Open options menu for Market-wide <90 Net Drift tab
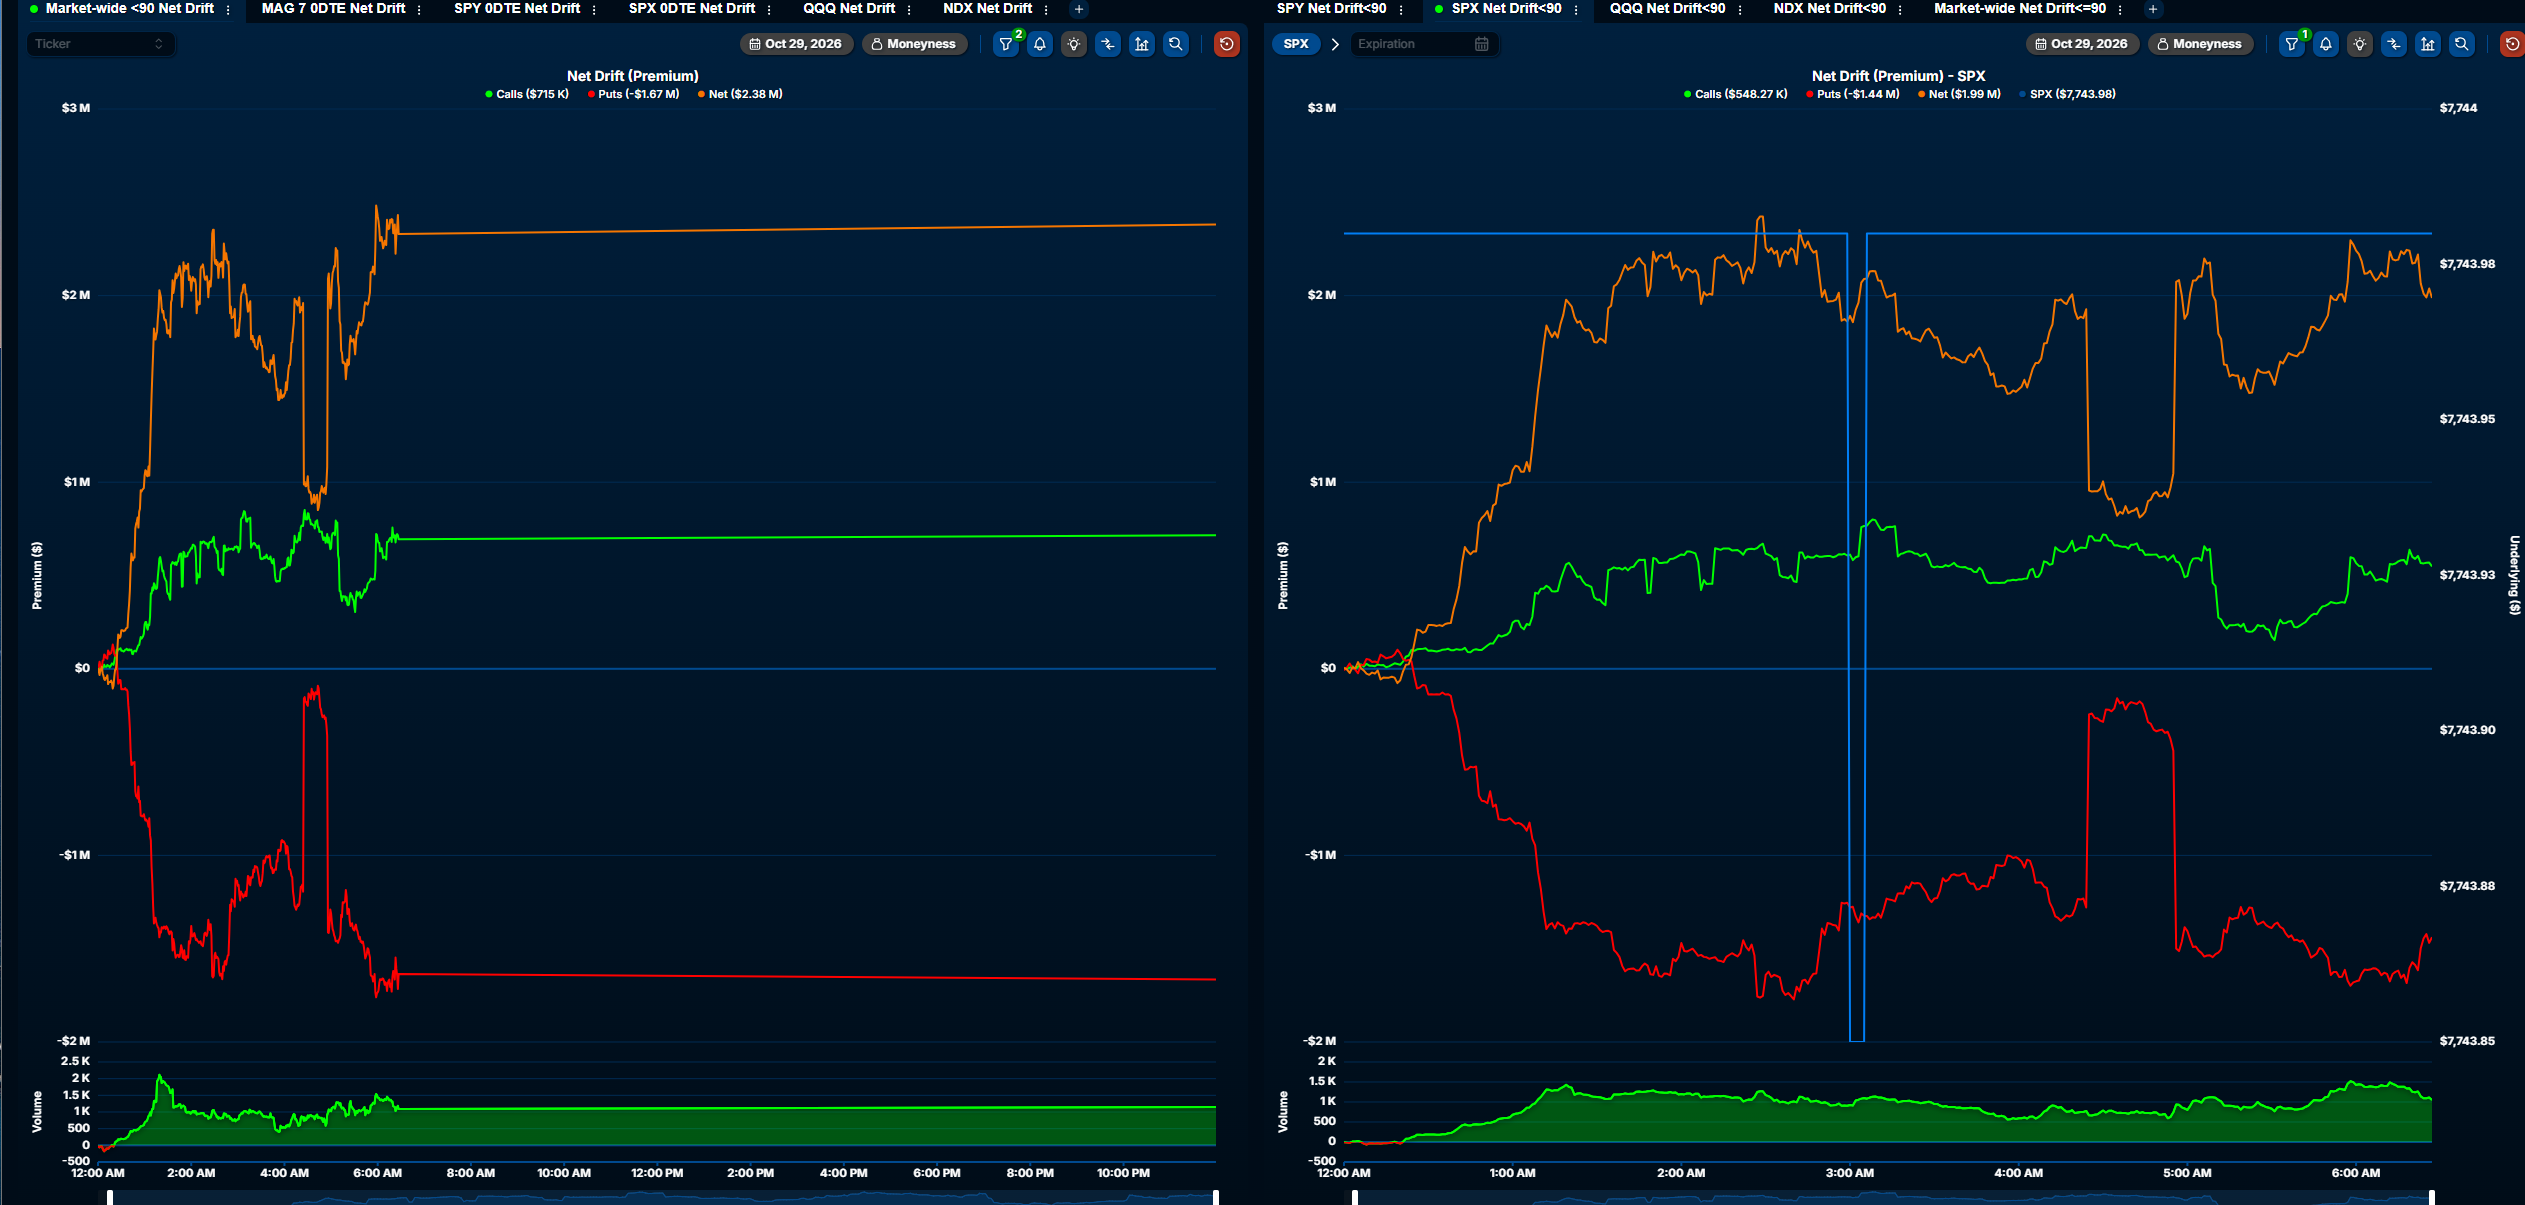2525x1205 pixels. tap(228, 9)
